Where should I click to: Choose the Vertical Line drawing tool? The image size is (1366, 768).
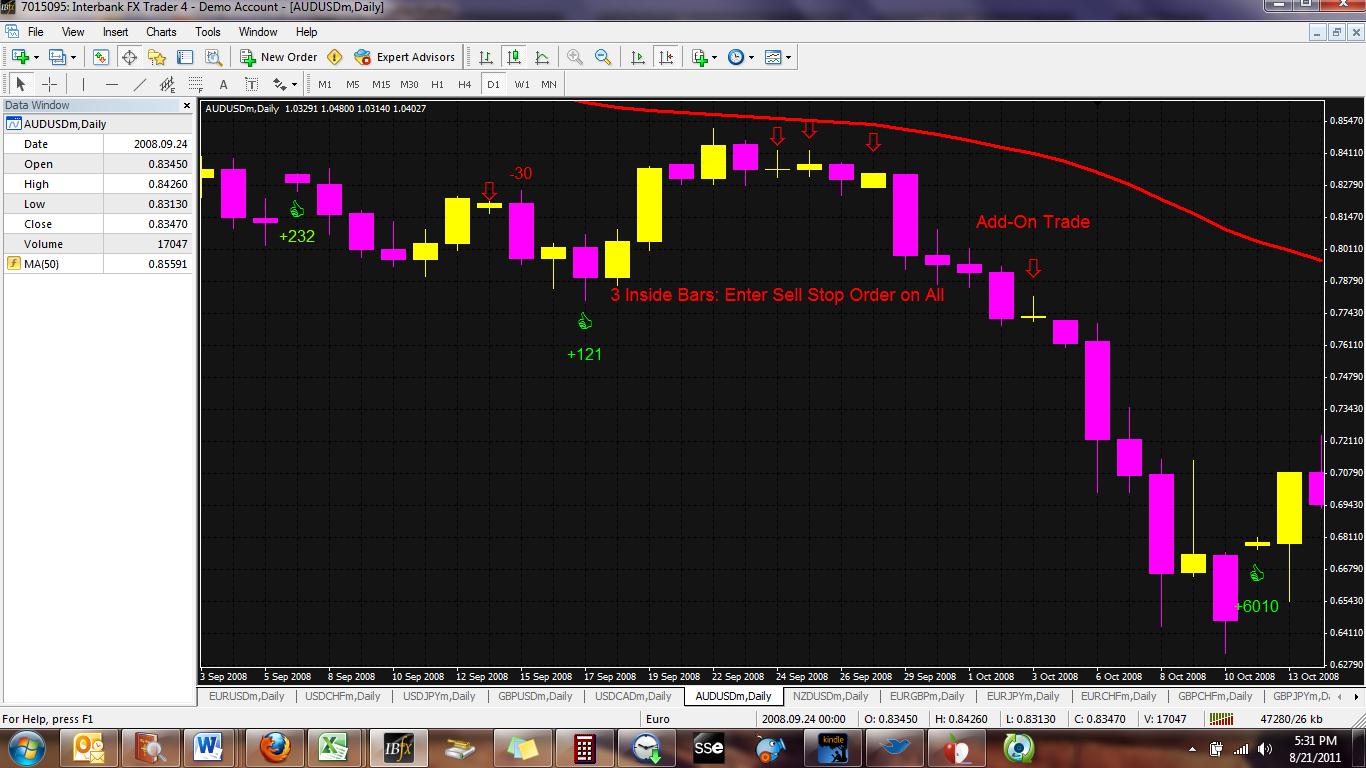(83, 84)
